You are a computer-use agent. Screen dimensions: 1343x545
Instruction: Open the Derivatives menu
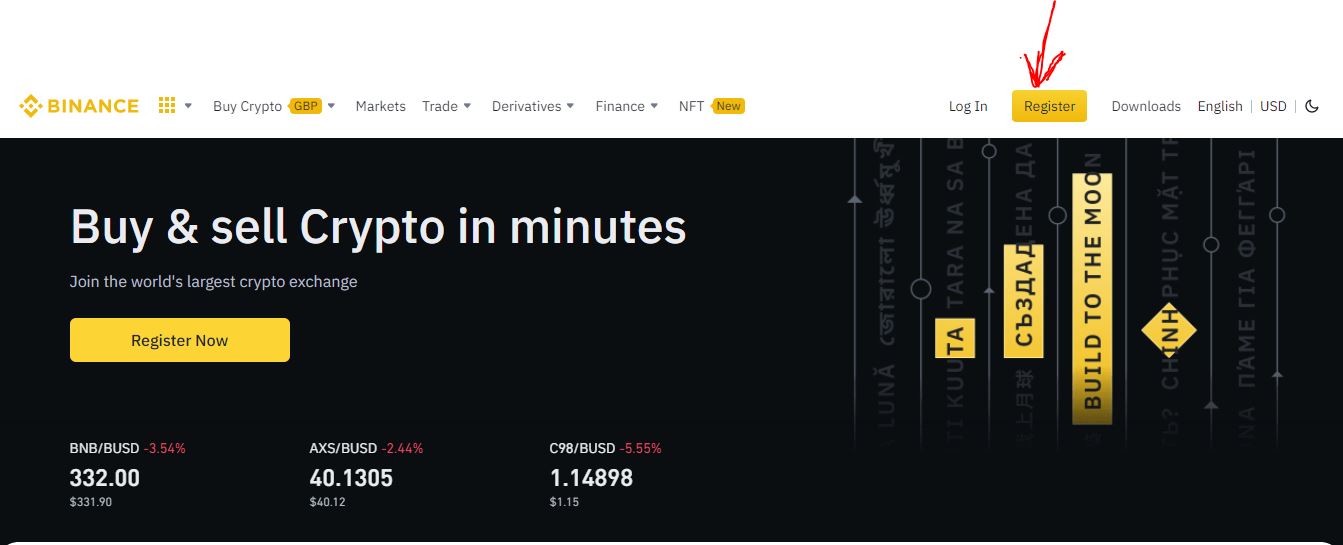point(526,106)
